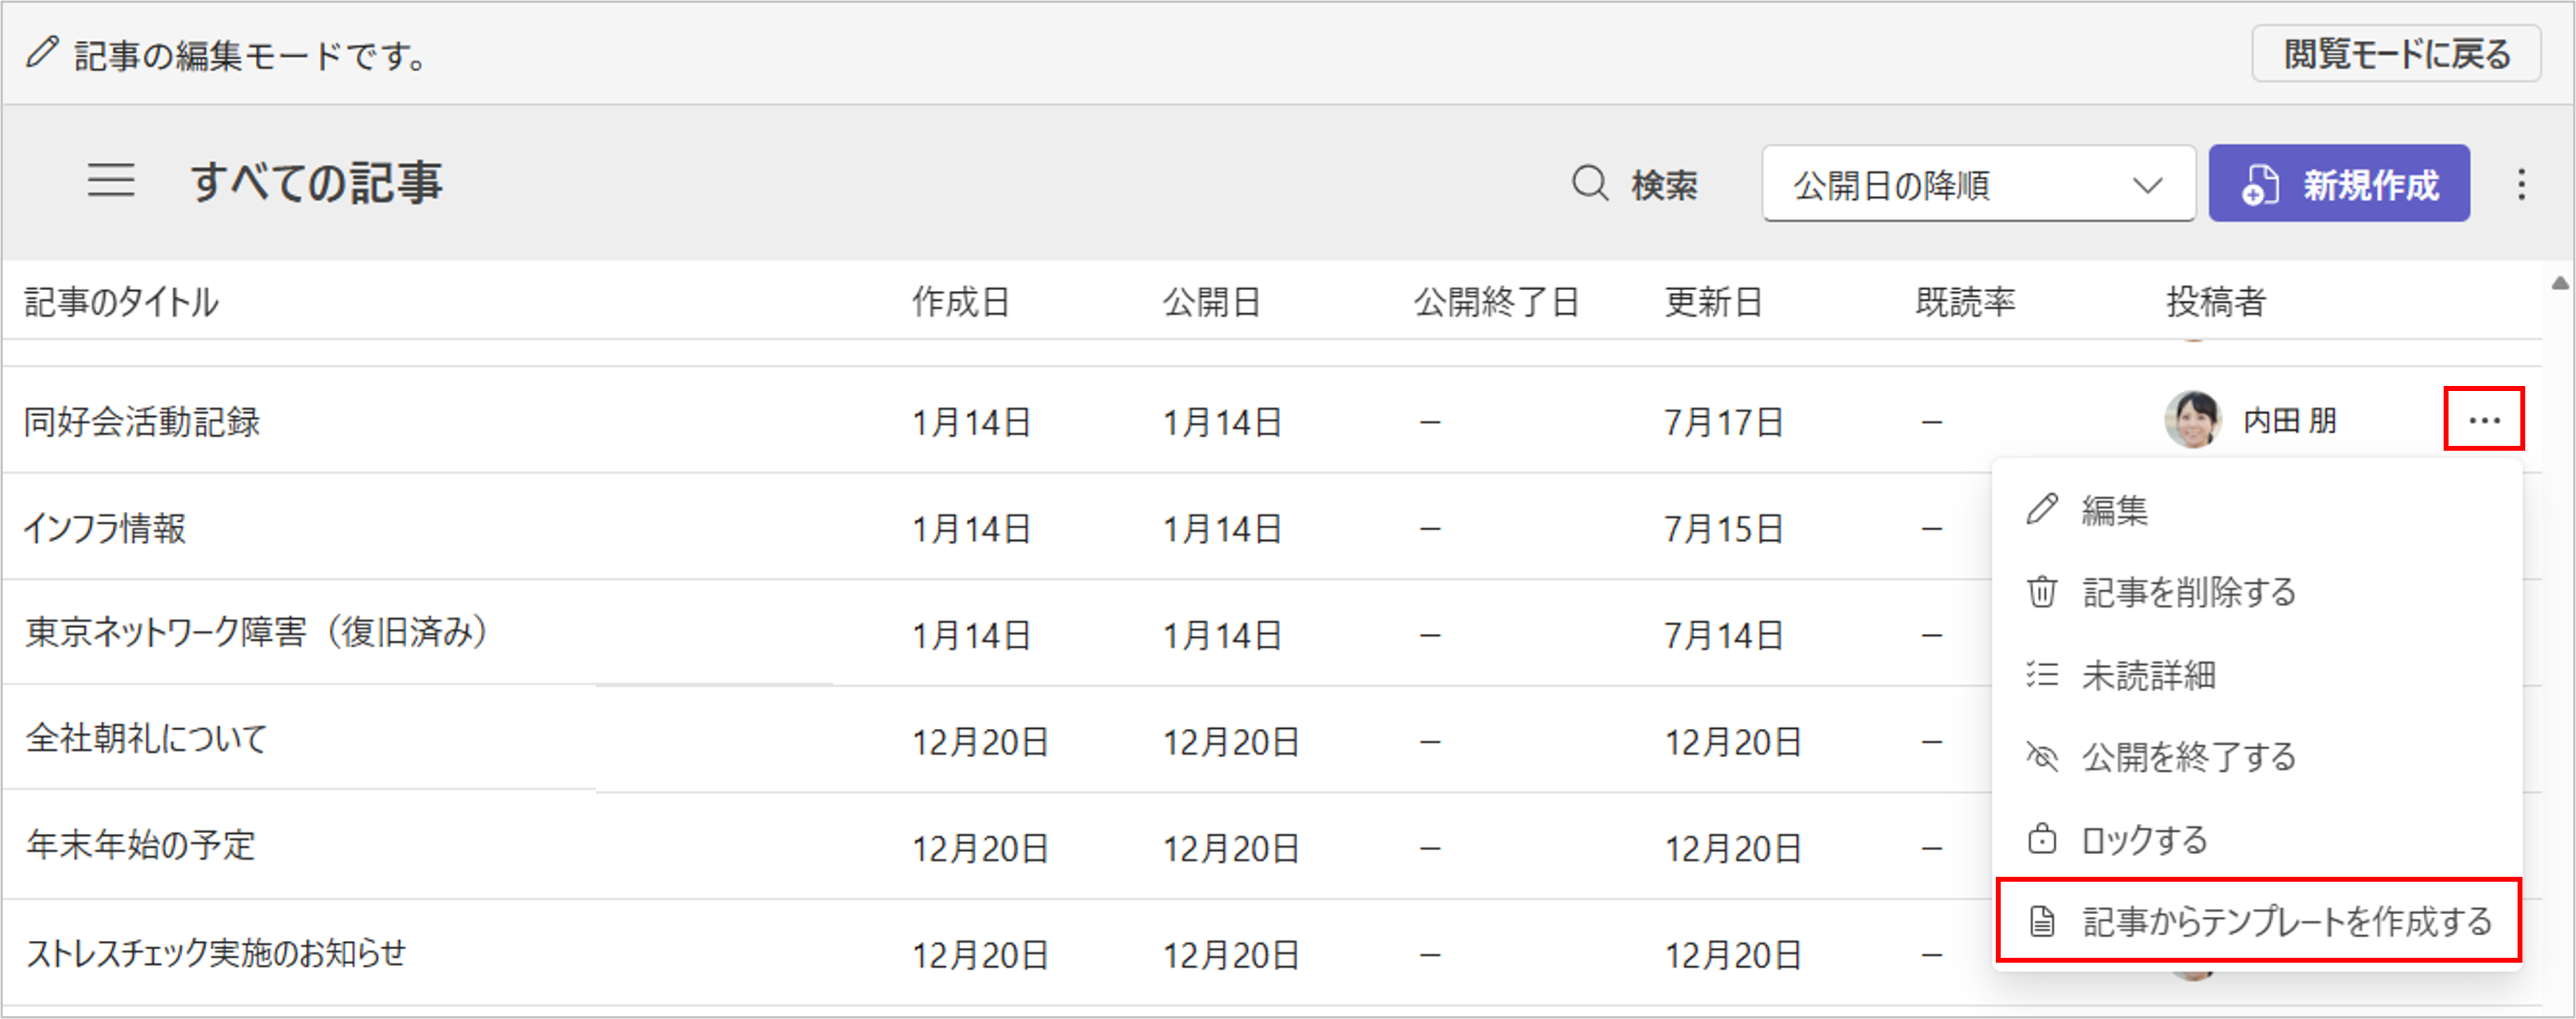Image resolution: width=2576 pixels, height=1019 pixels.
Task: Open ストレスチェック実施のお知らせ article
Action: [216, 953]
